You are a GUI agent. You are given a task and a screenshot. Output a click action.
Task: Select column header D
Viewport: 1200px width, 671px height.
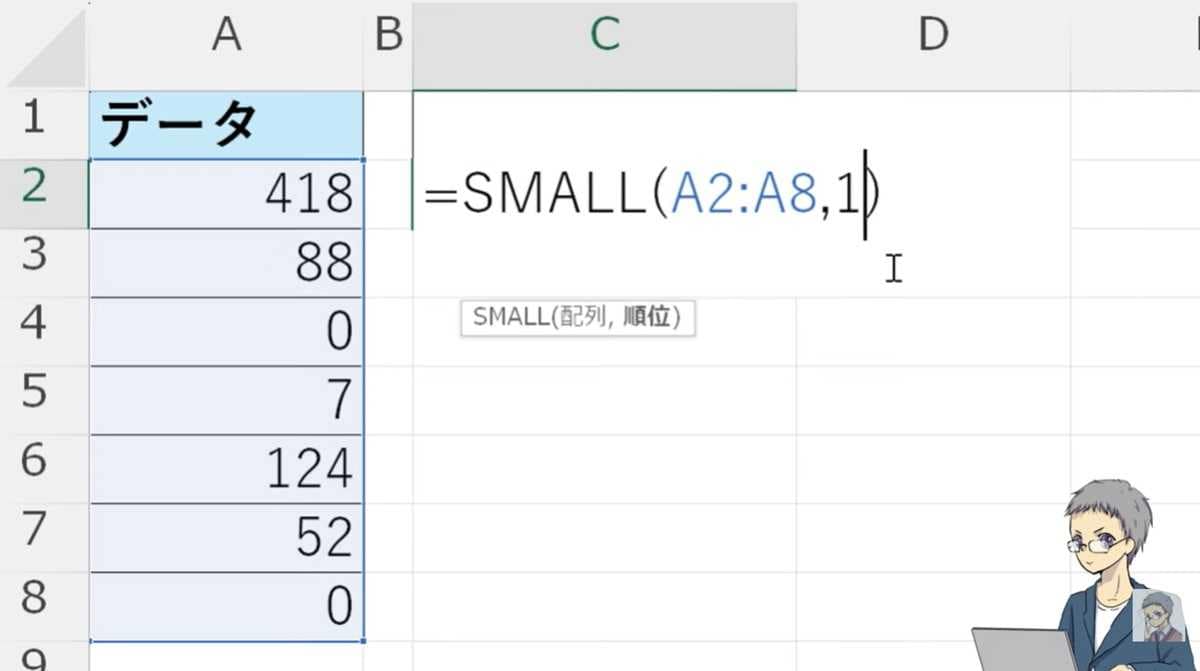[934, 35]
